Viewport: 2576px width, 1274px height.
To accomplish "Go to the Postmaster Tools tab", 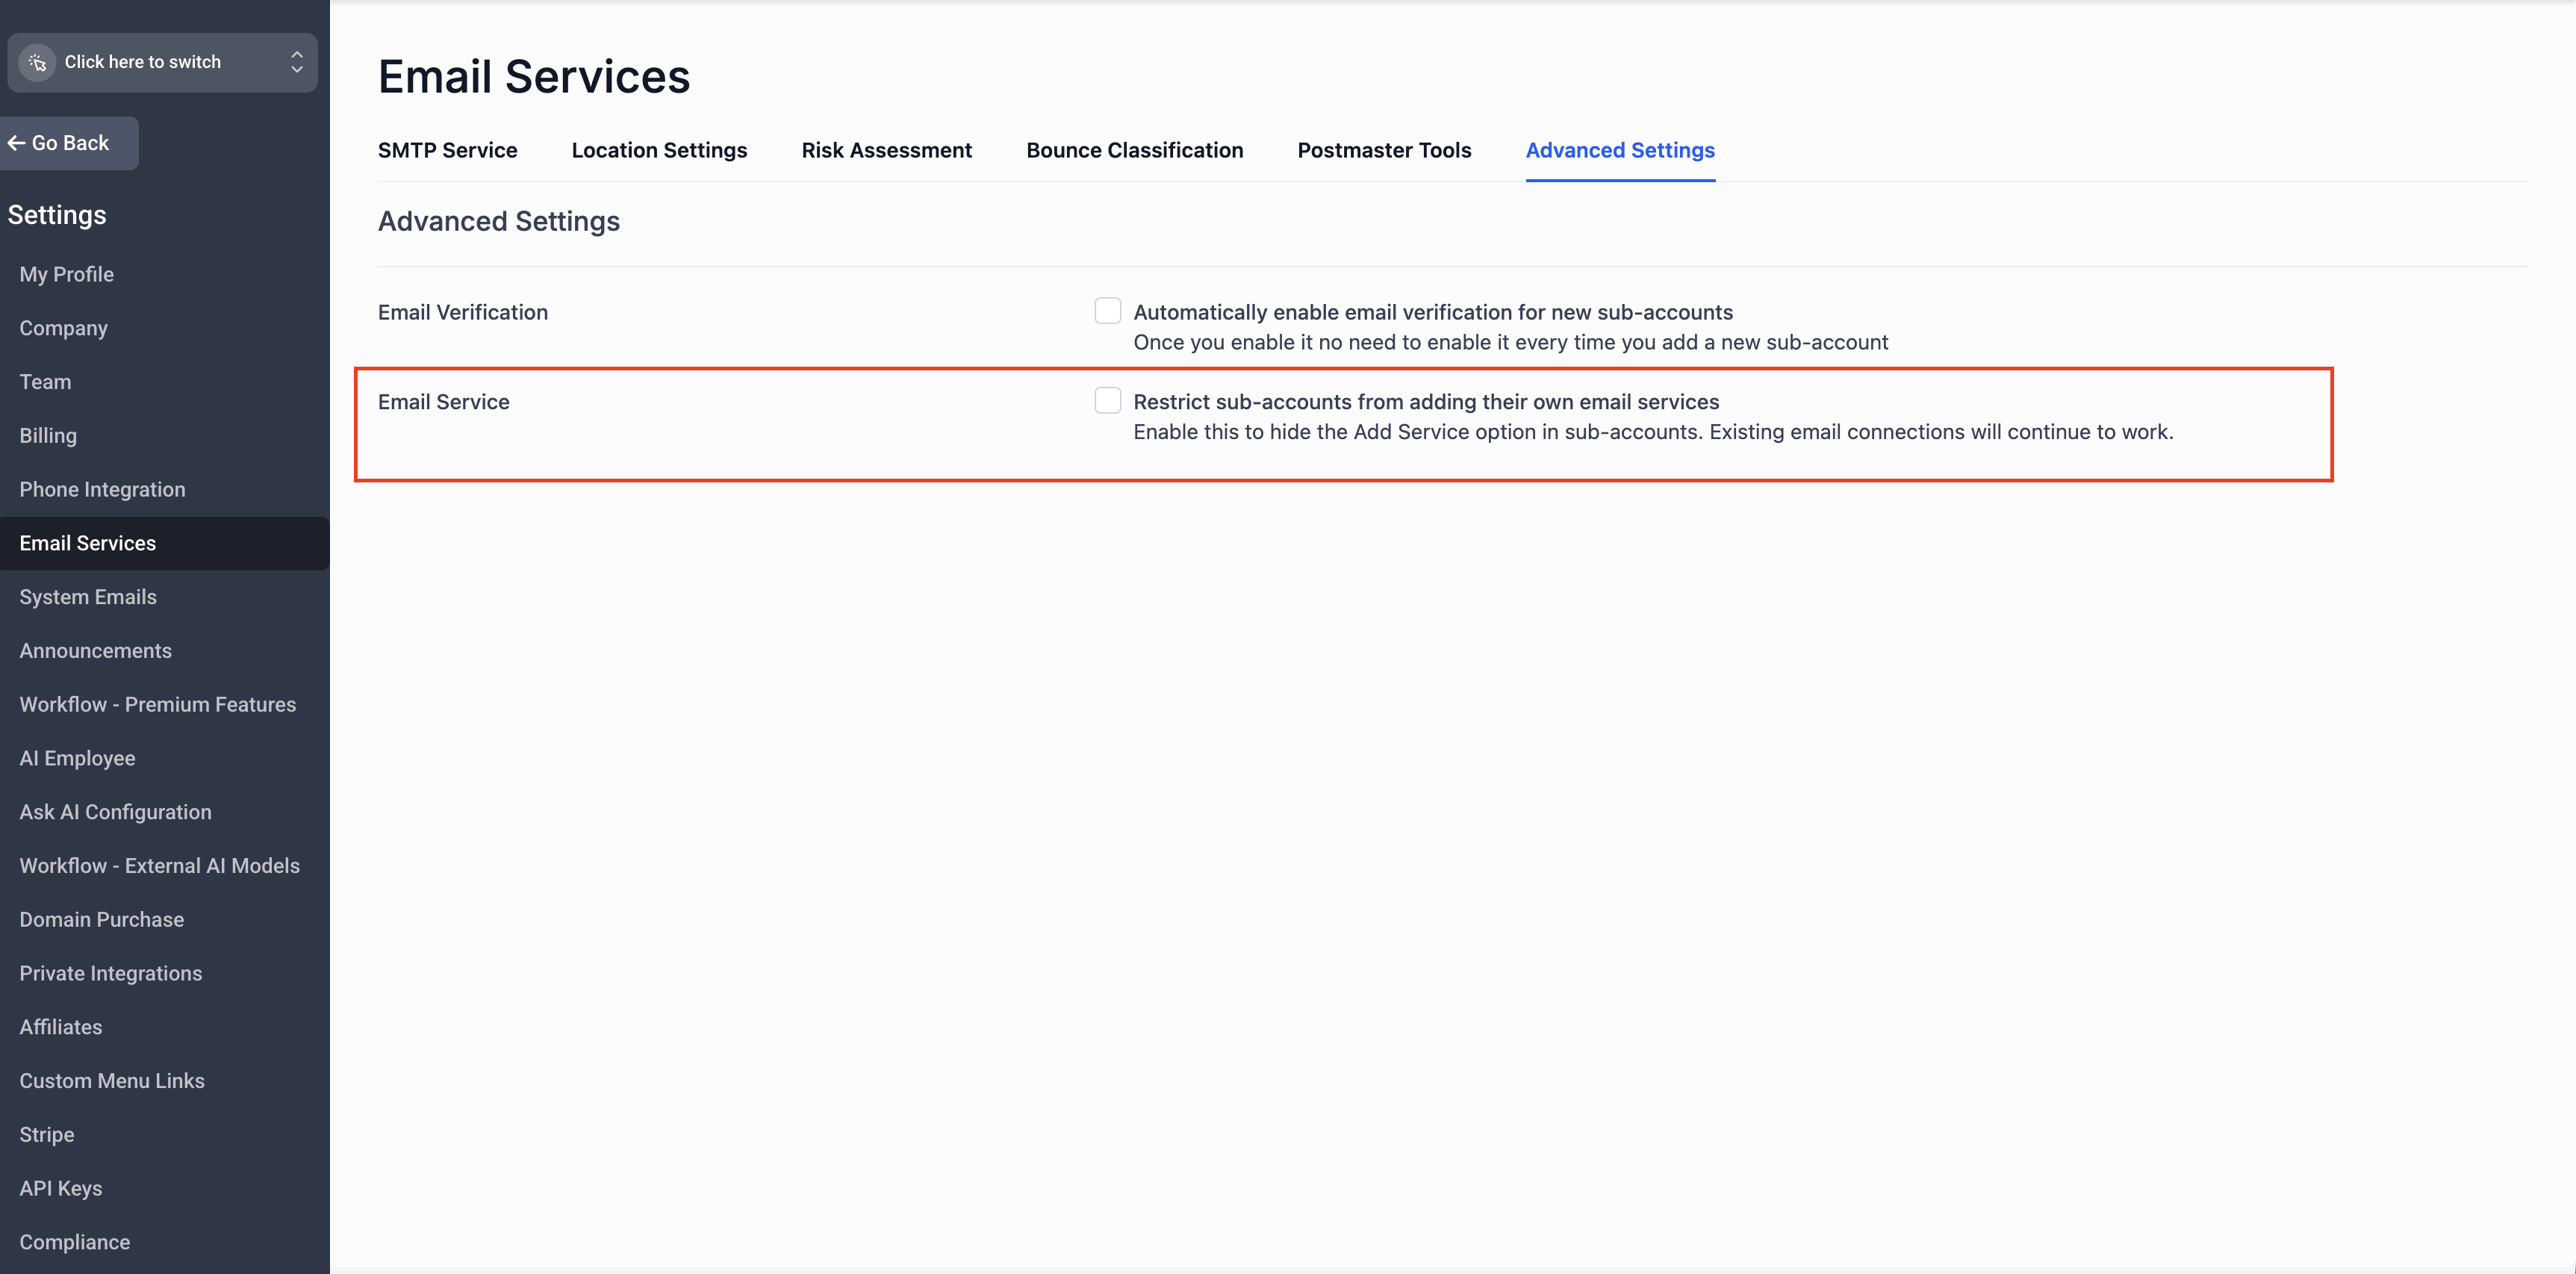I will point(1384,150).
